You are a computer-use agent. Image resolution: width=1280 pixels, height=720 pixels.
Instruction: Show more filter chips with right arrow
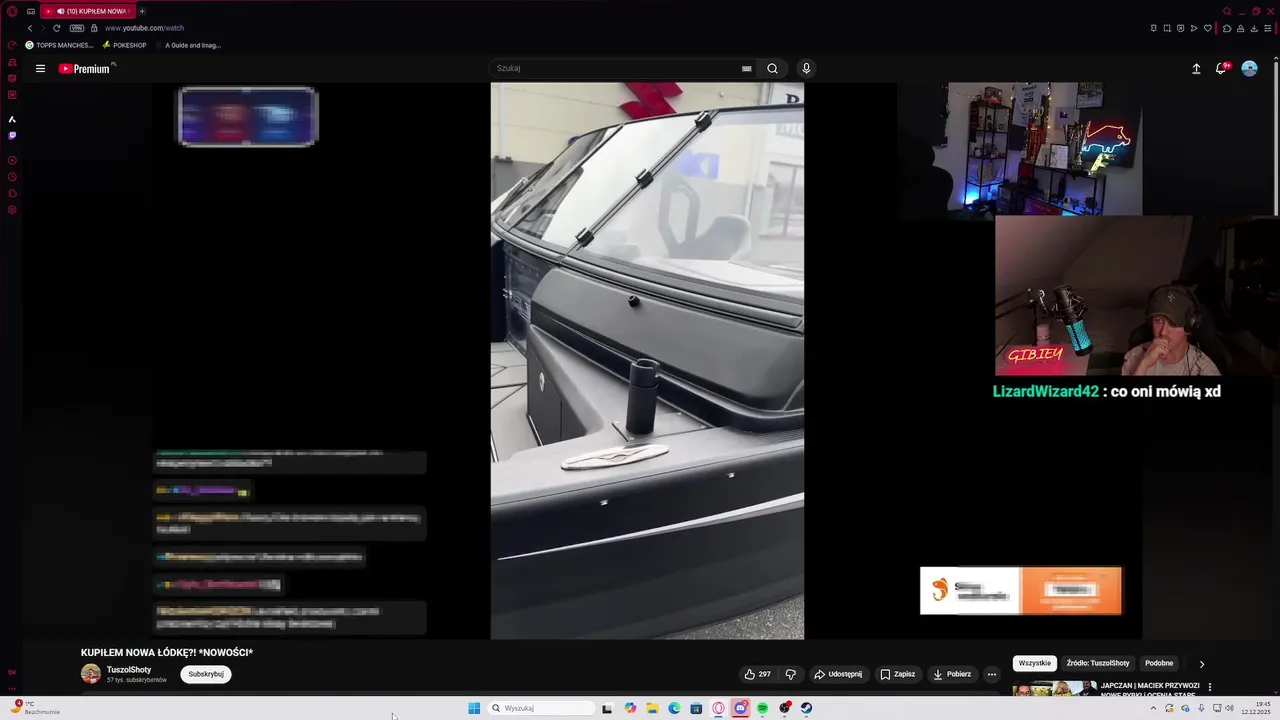pyautogui.click(x=1202, y=664)
